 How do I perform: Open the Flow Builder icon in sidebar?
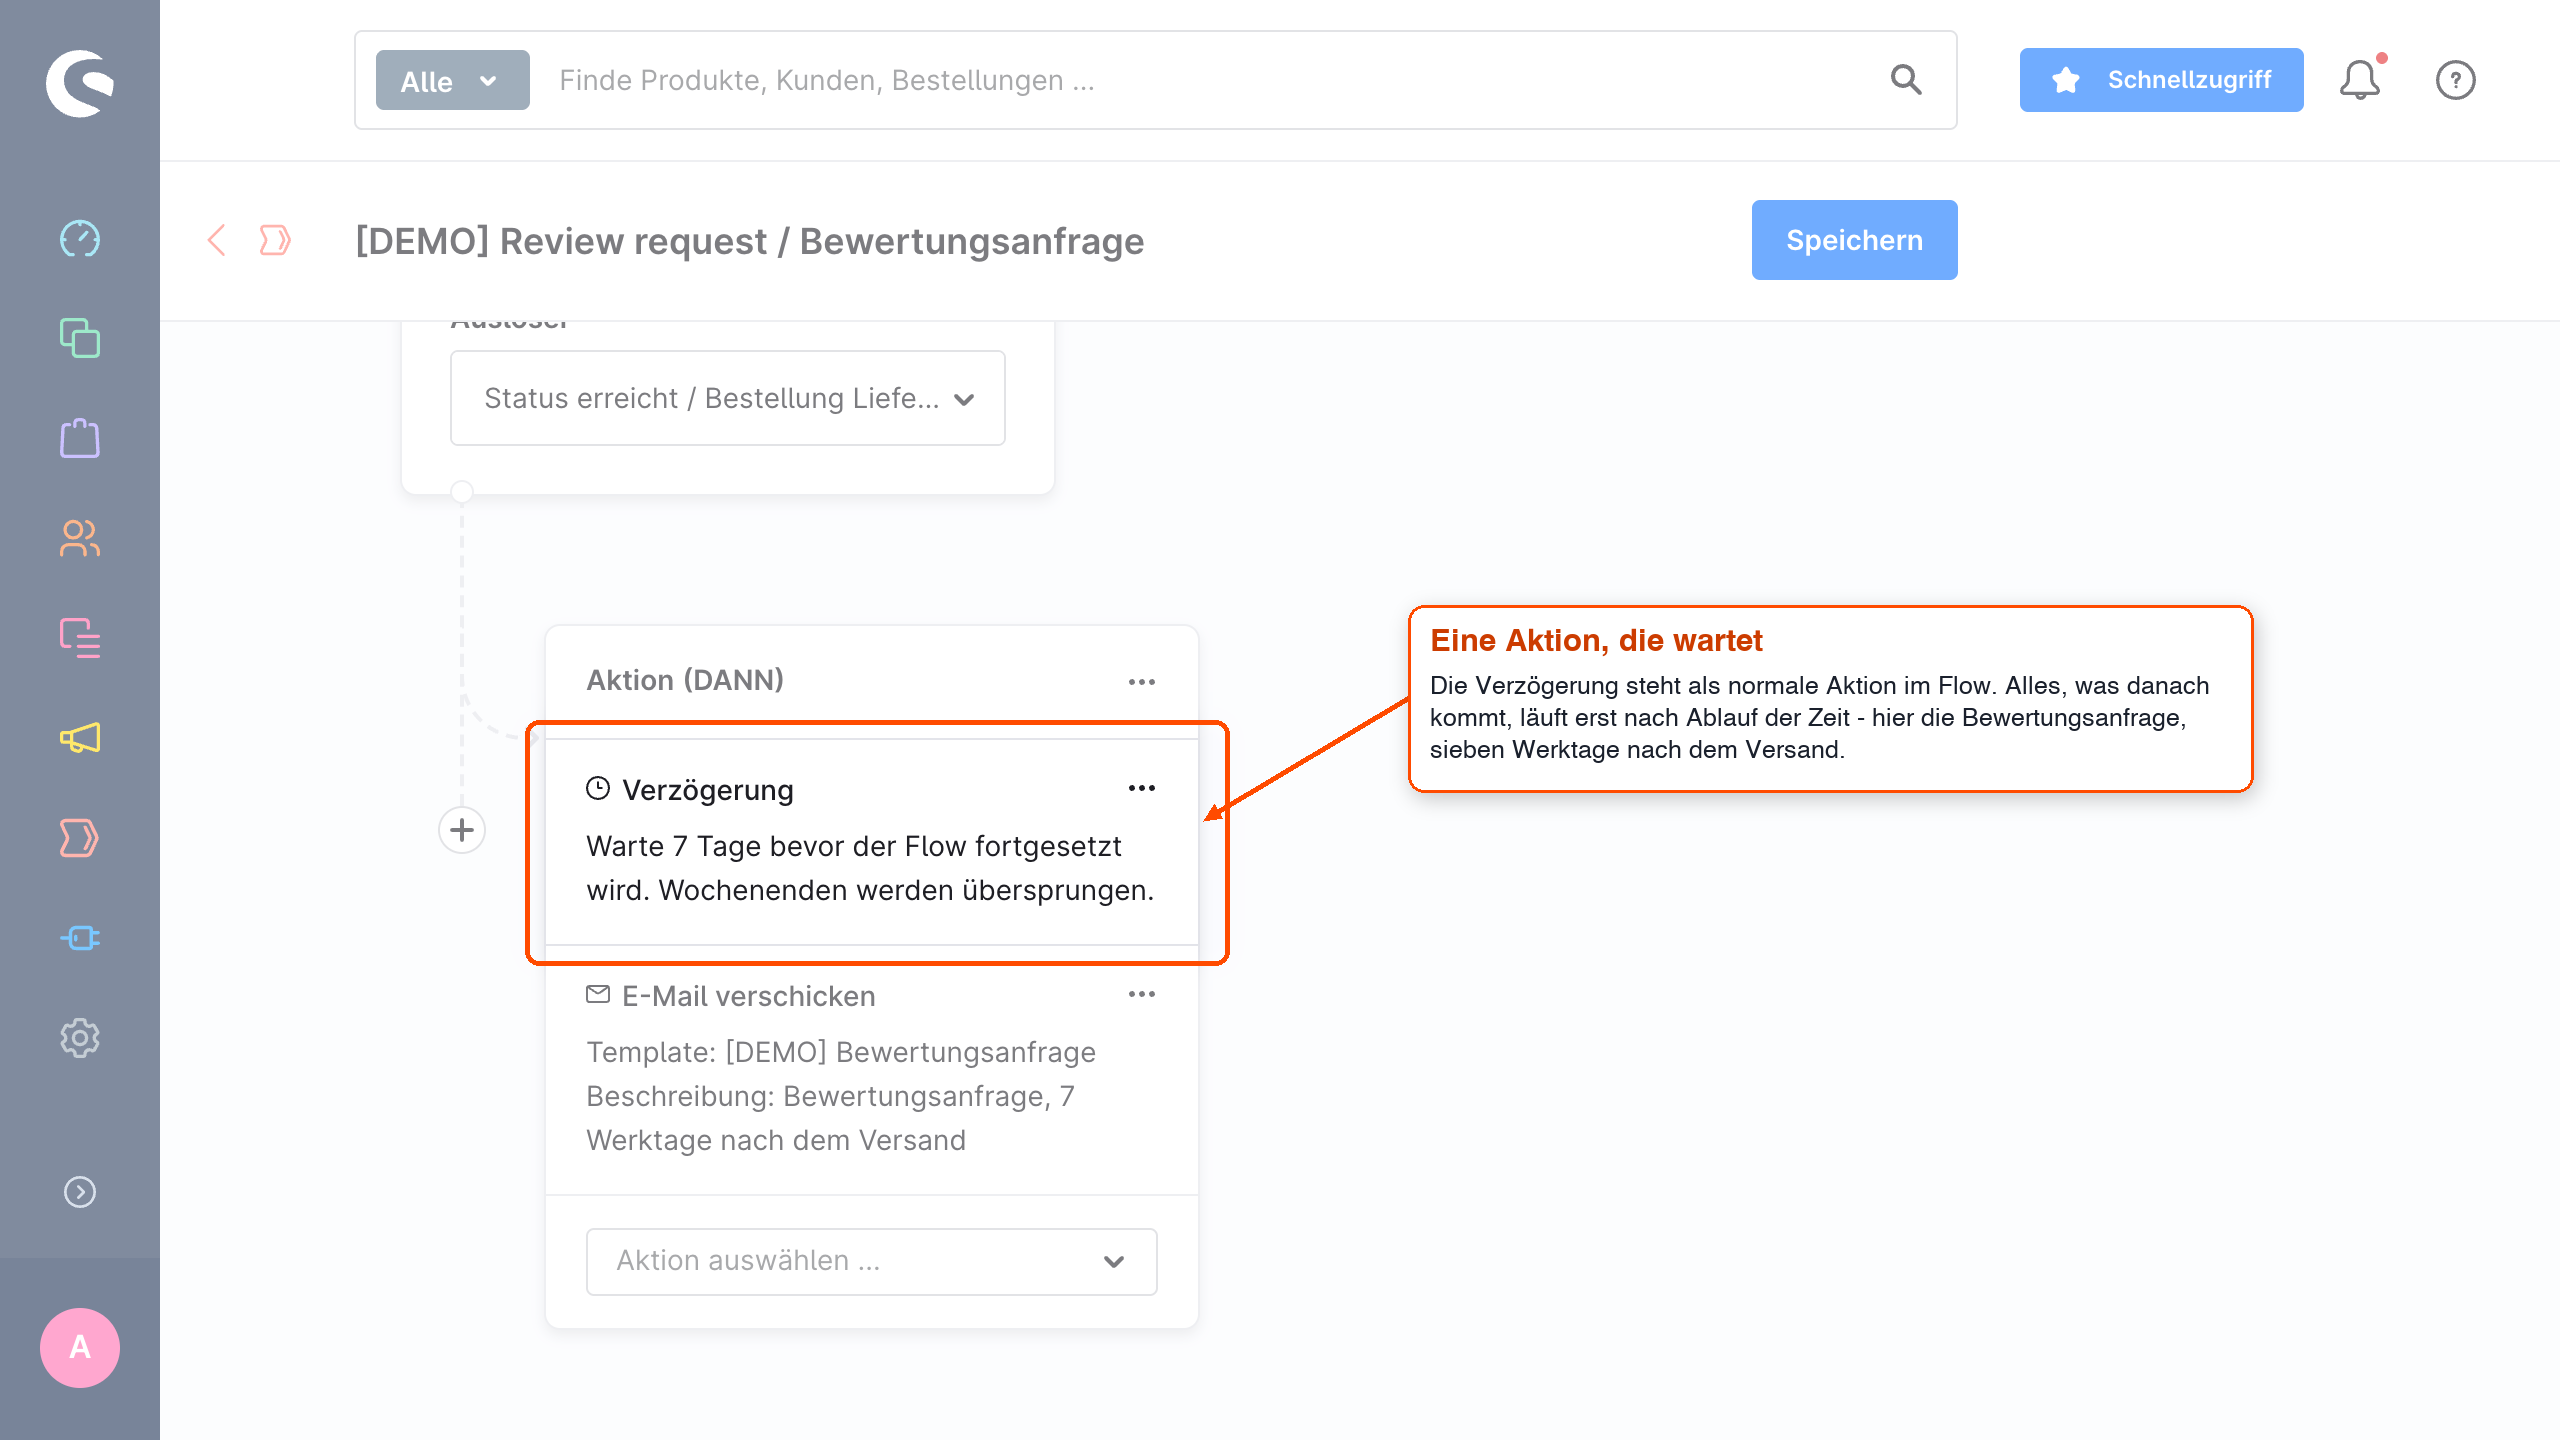point(80,838)
